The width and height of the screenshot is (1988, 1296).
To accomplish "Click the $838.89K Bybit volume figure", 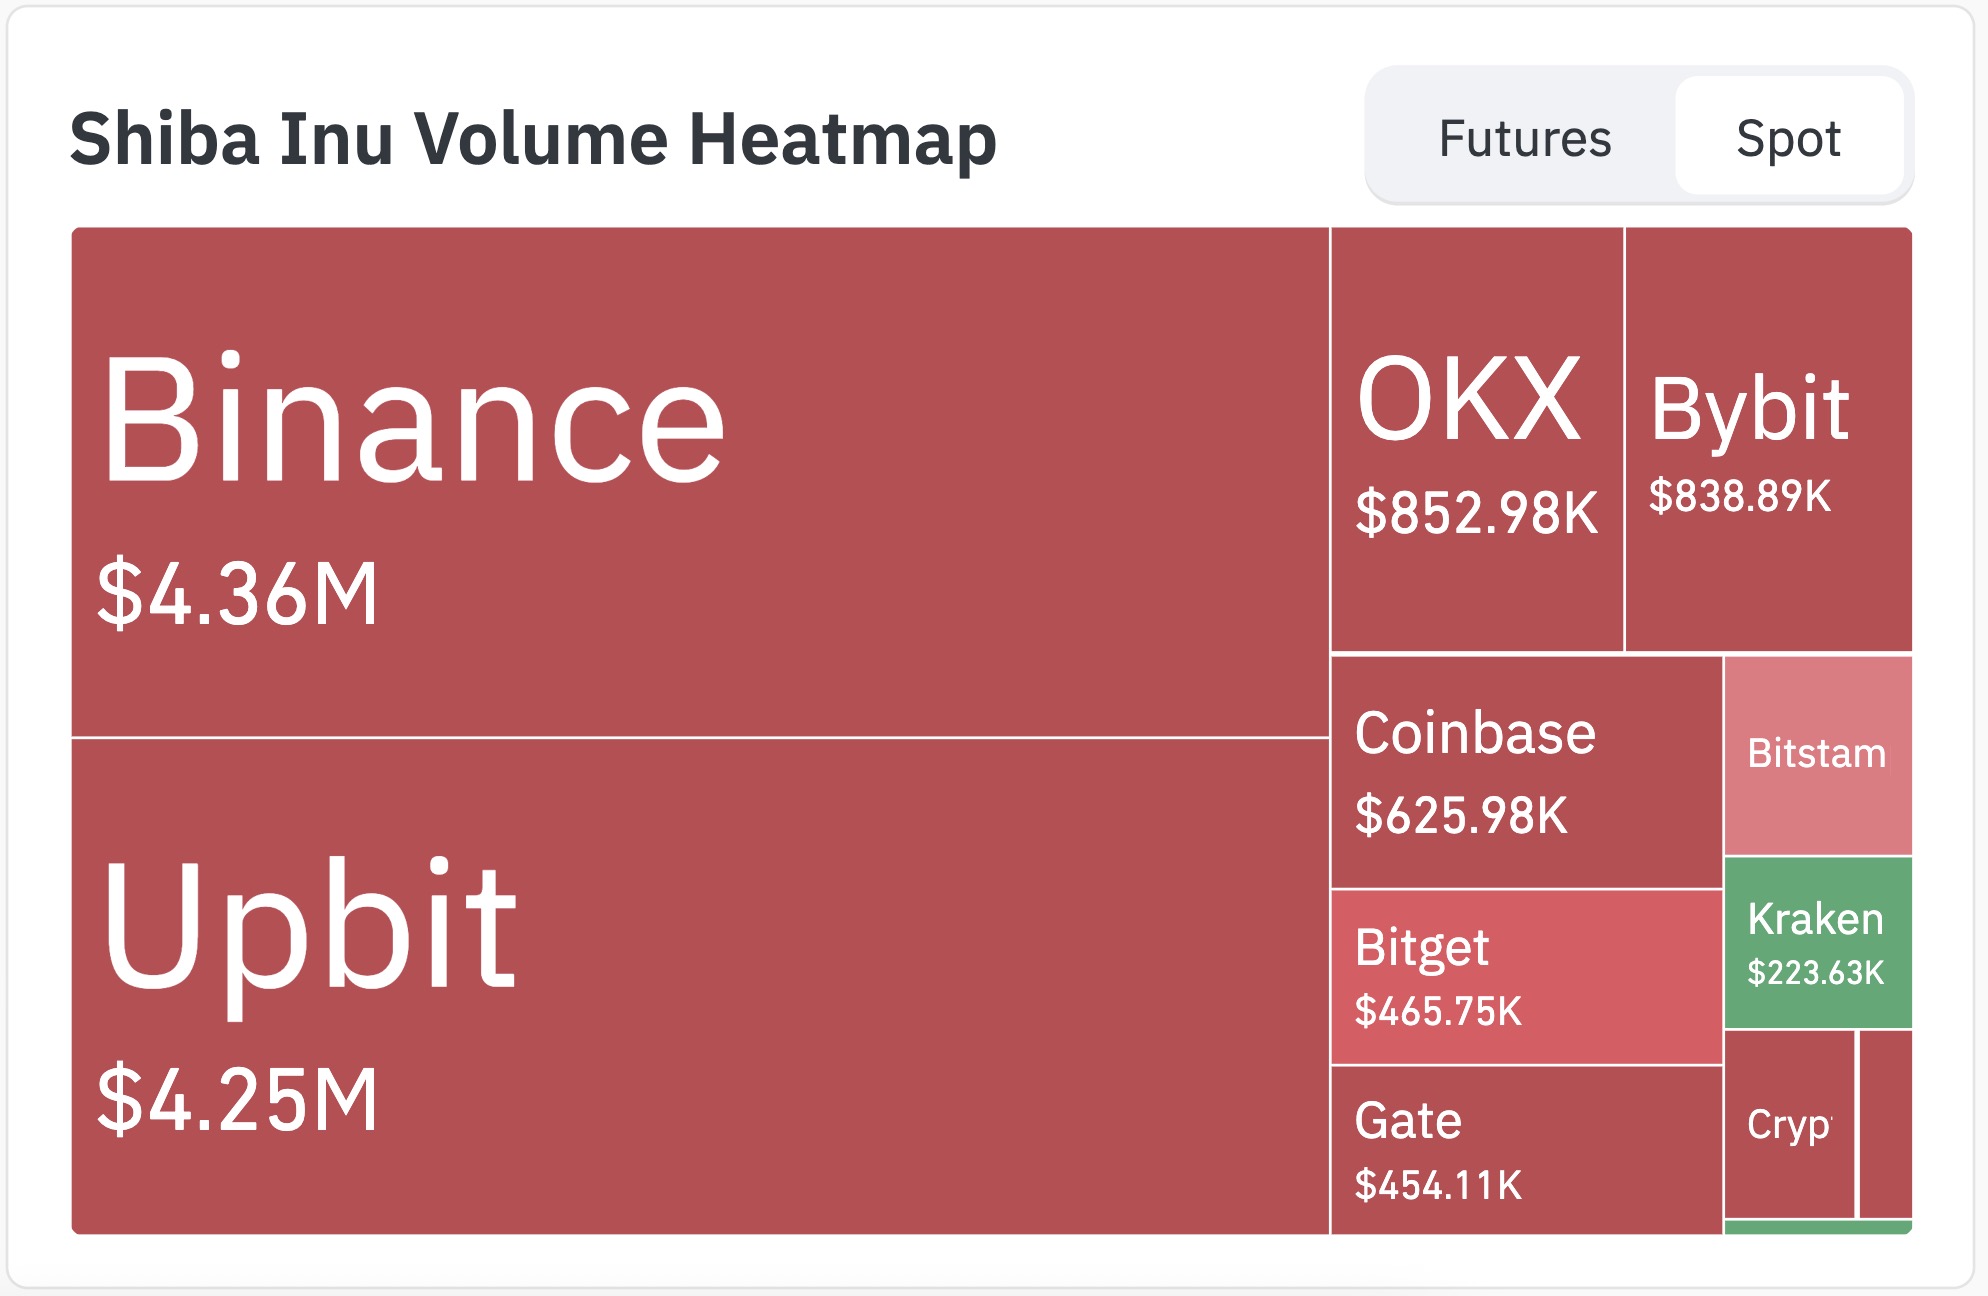I will 1740,496.
